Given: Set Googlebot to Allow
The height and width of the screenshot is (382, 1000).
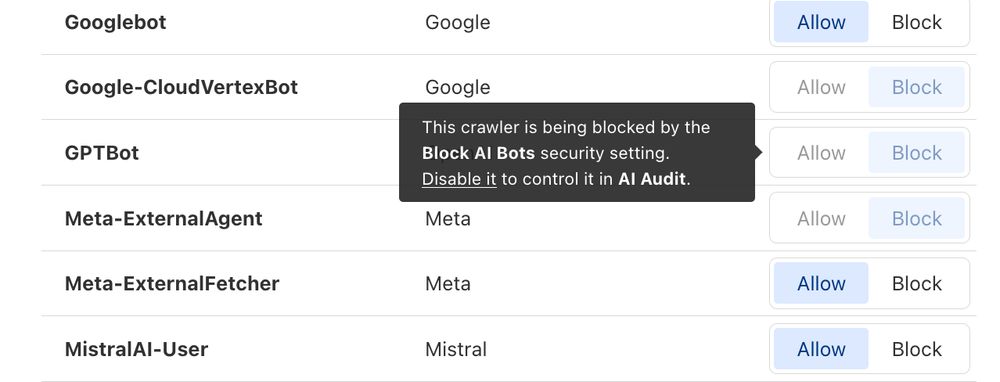Looking at the screenshot, I should tap(821, 22).
